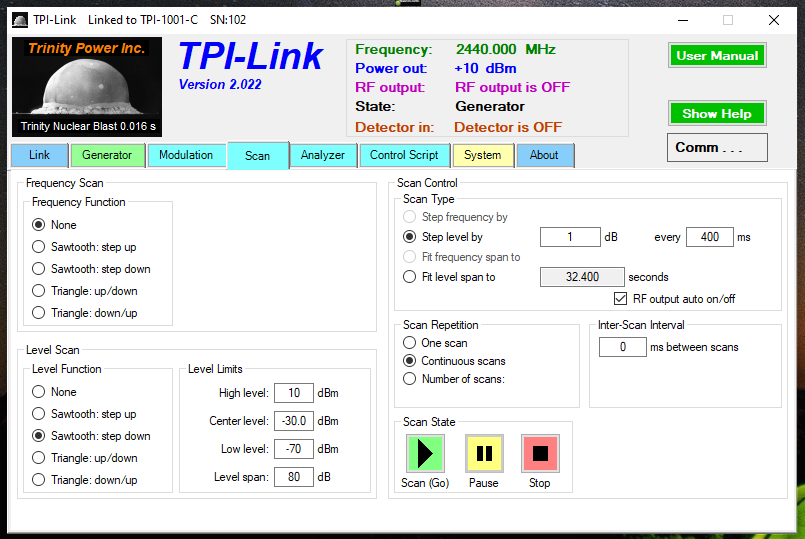
Task: Open the Modulation tab
Action: tap(186, 155)
